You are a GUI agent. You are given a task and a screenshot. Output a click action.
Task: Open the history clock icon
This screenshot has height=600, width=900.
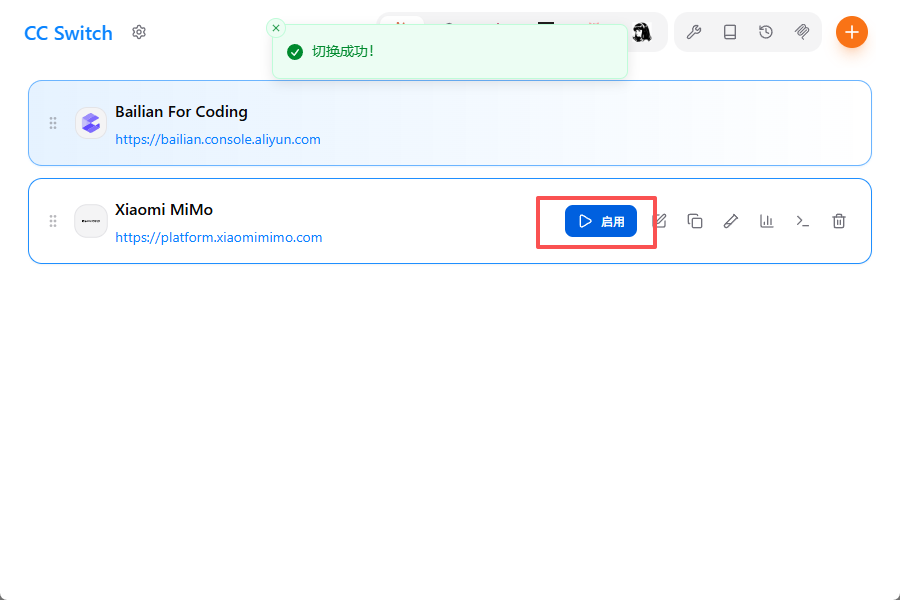tap(766, 32)
